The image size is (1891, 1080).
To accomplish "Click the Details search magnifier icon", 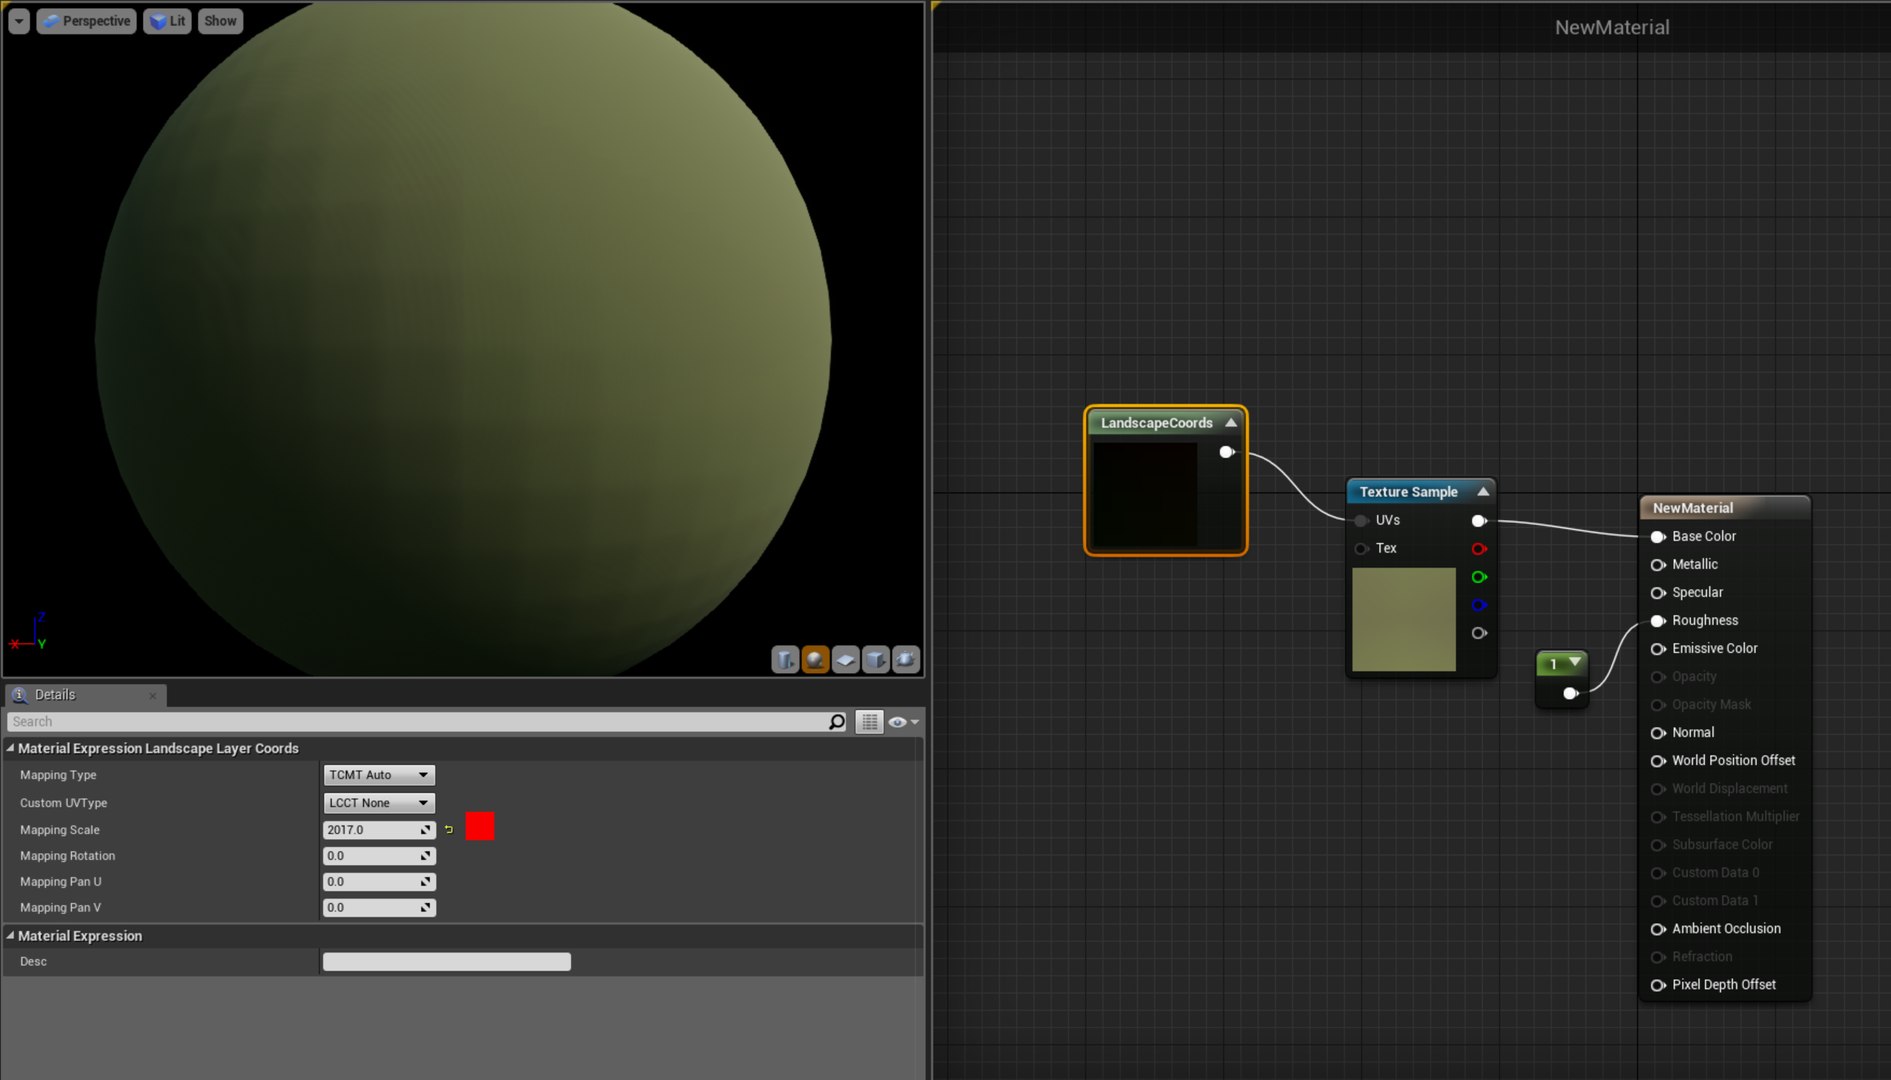I will point(837,721).
